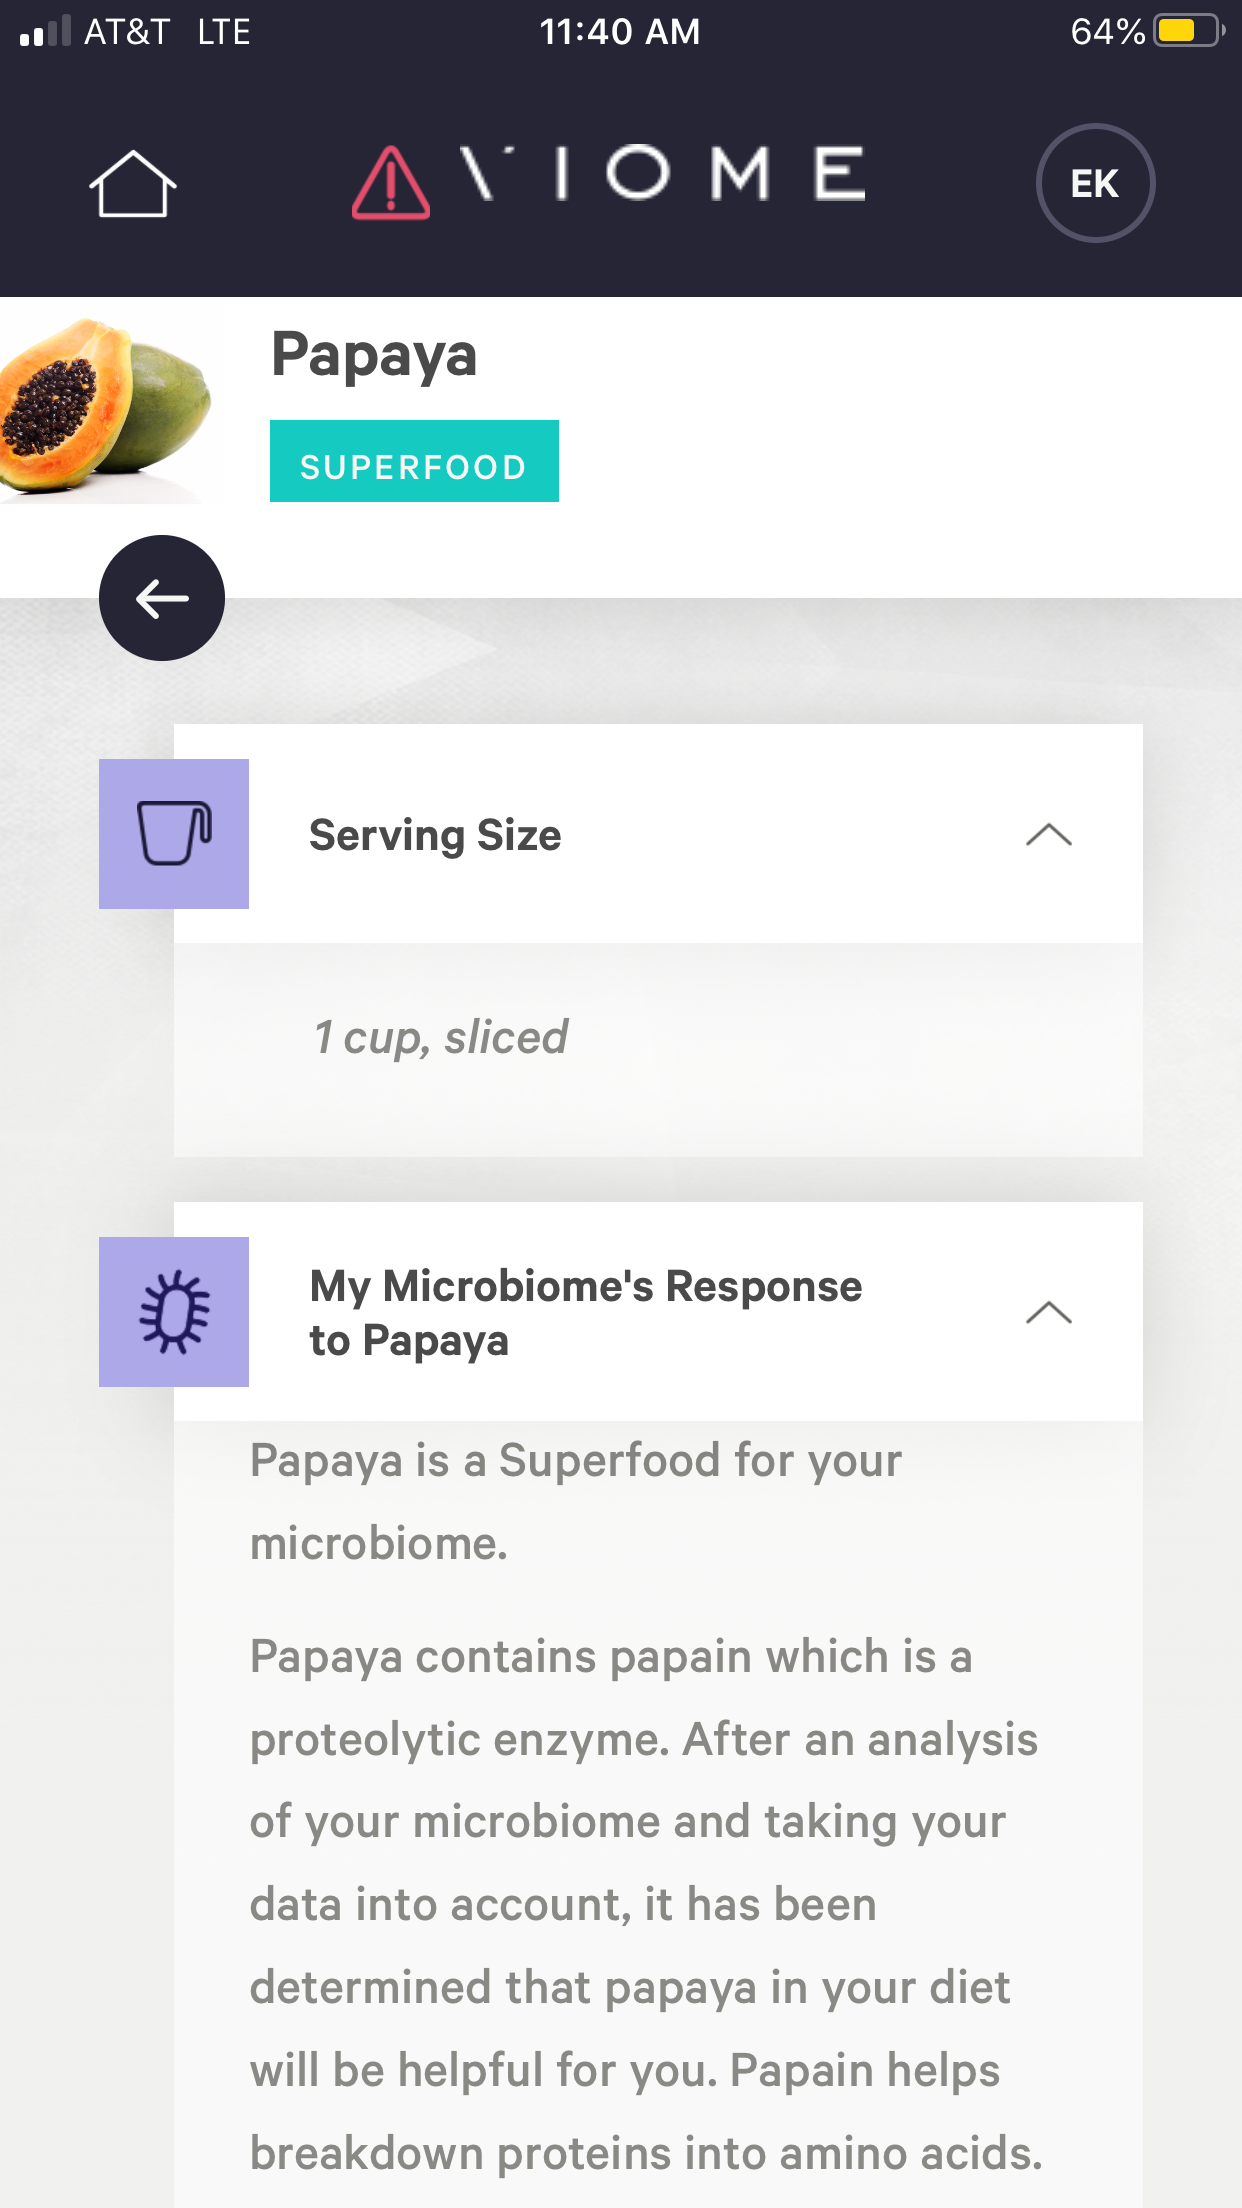Image resolution: width=1242 pixels, height=2208 pixels.
Task: Tap the battery indicator in status bar
Action: 1187,31
